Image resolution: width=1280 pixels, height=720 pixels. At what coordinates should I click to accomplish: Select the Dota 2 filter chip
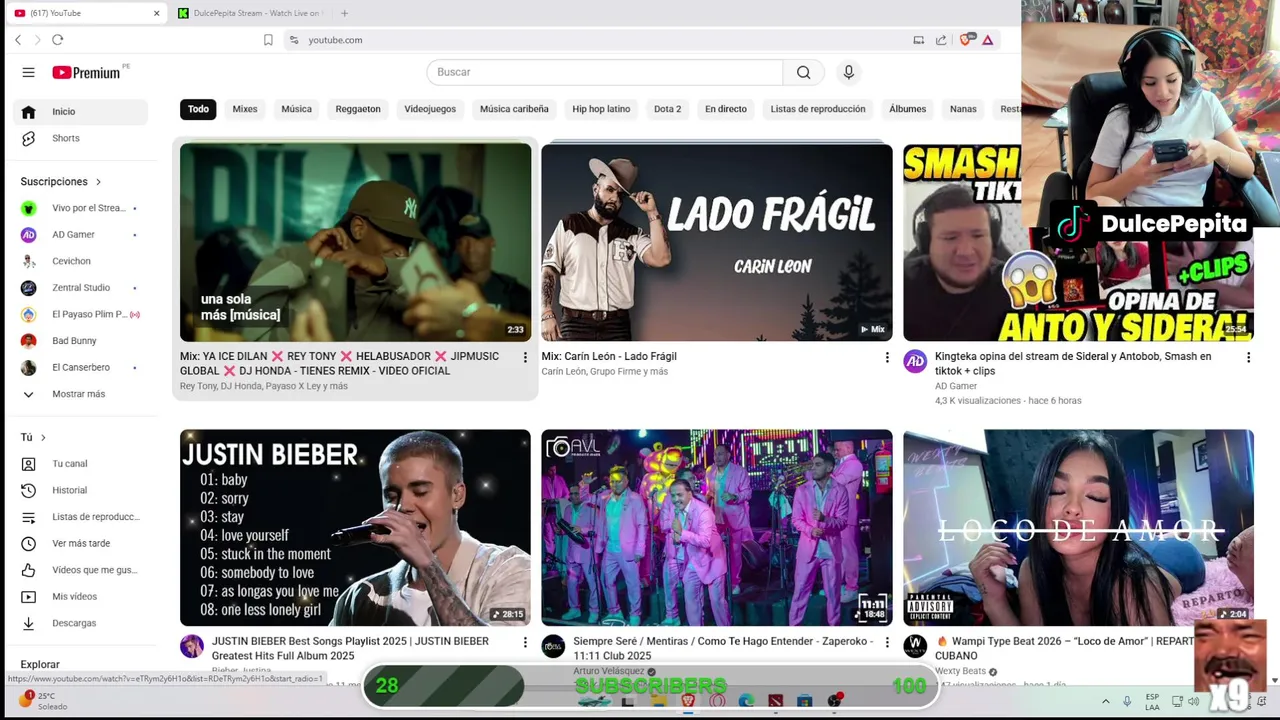click(667, 109)
